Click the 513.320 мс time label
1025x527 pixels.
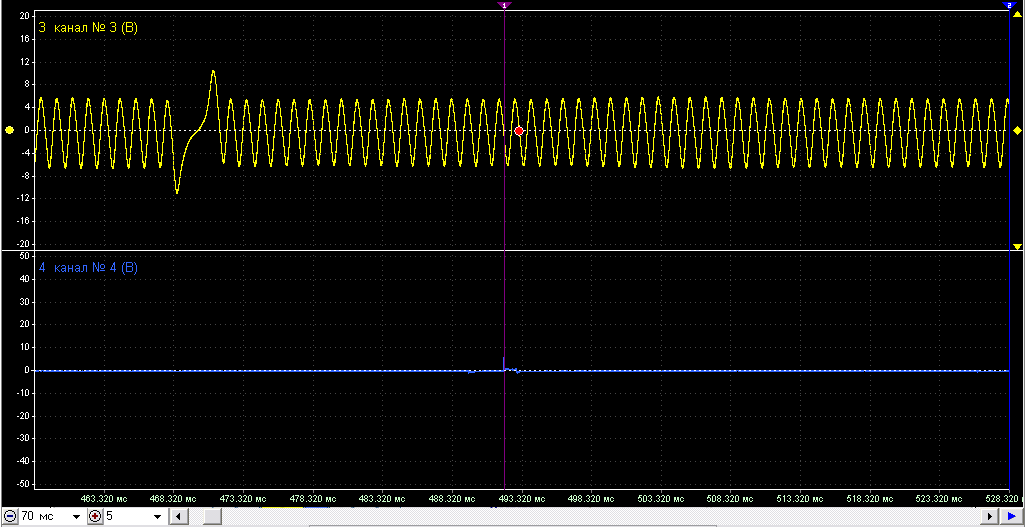pos(800,498)
